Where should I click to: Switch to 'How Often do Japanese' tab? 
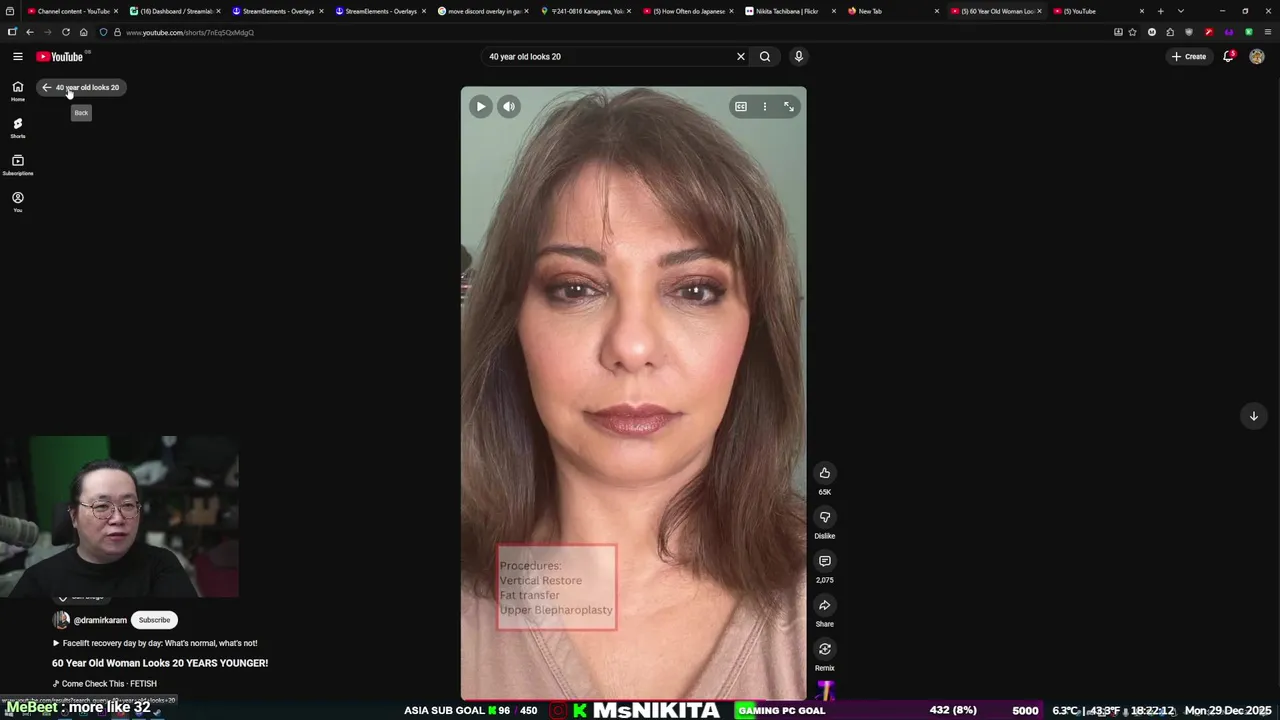pos(689,11)
